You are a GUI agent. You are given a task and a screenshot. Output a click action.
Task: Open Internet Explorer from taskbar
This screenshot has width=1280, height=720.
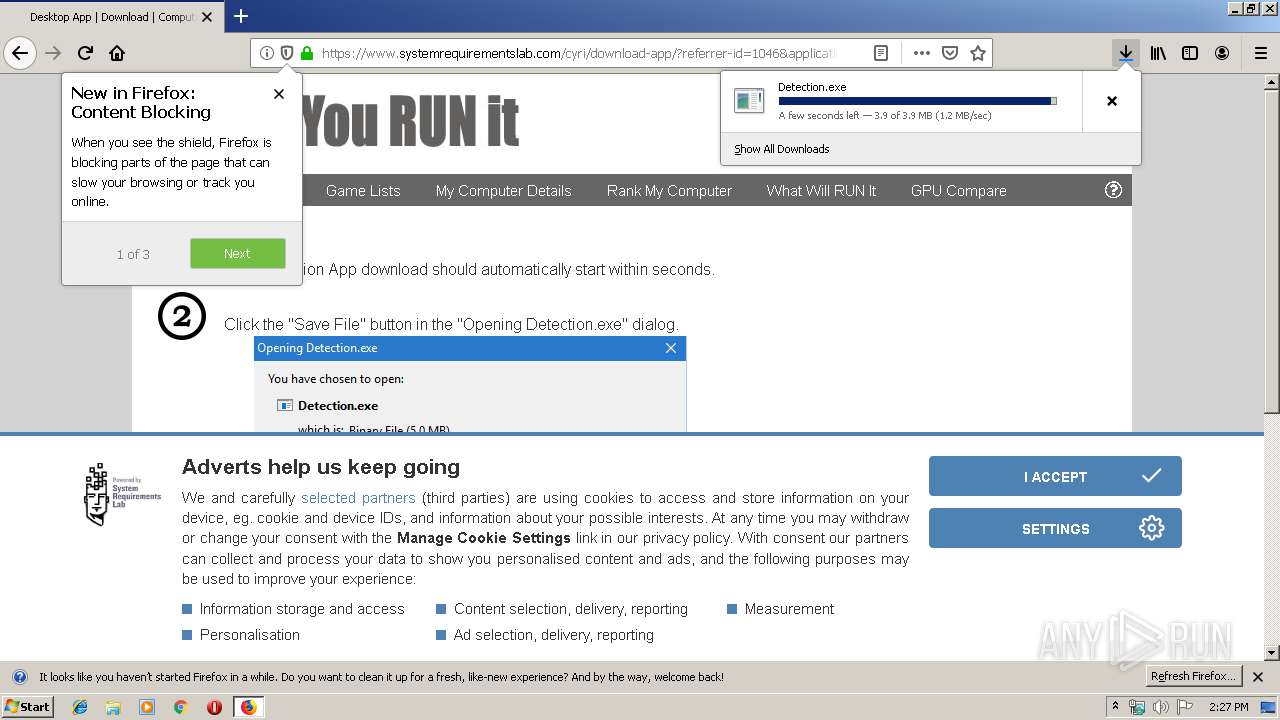[80, 707]
